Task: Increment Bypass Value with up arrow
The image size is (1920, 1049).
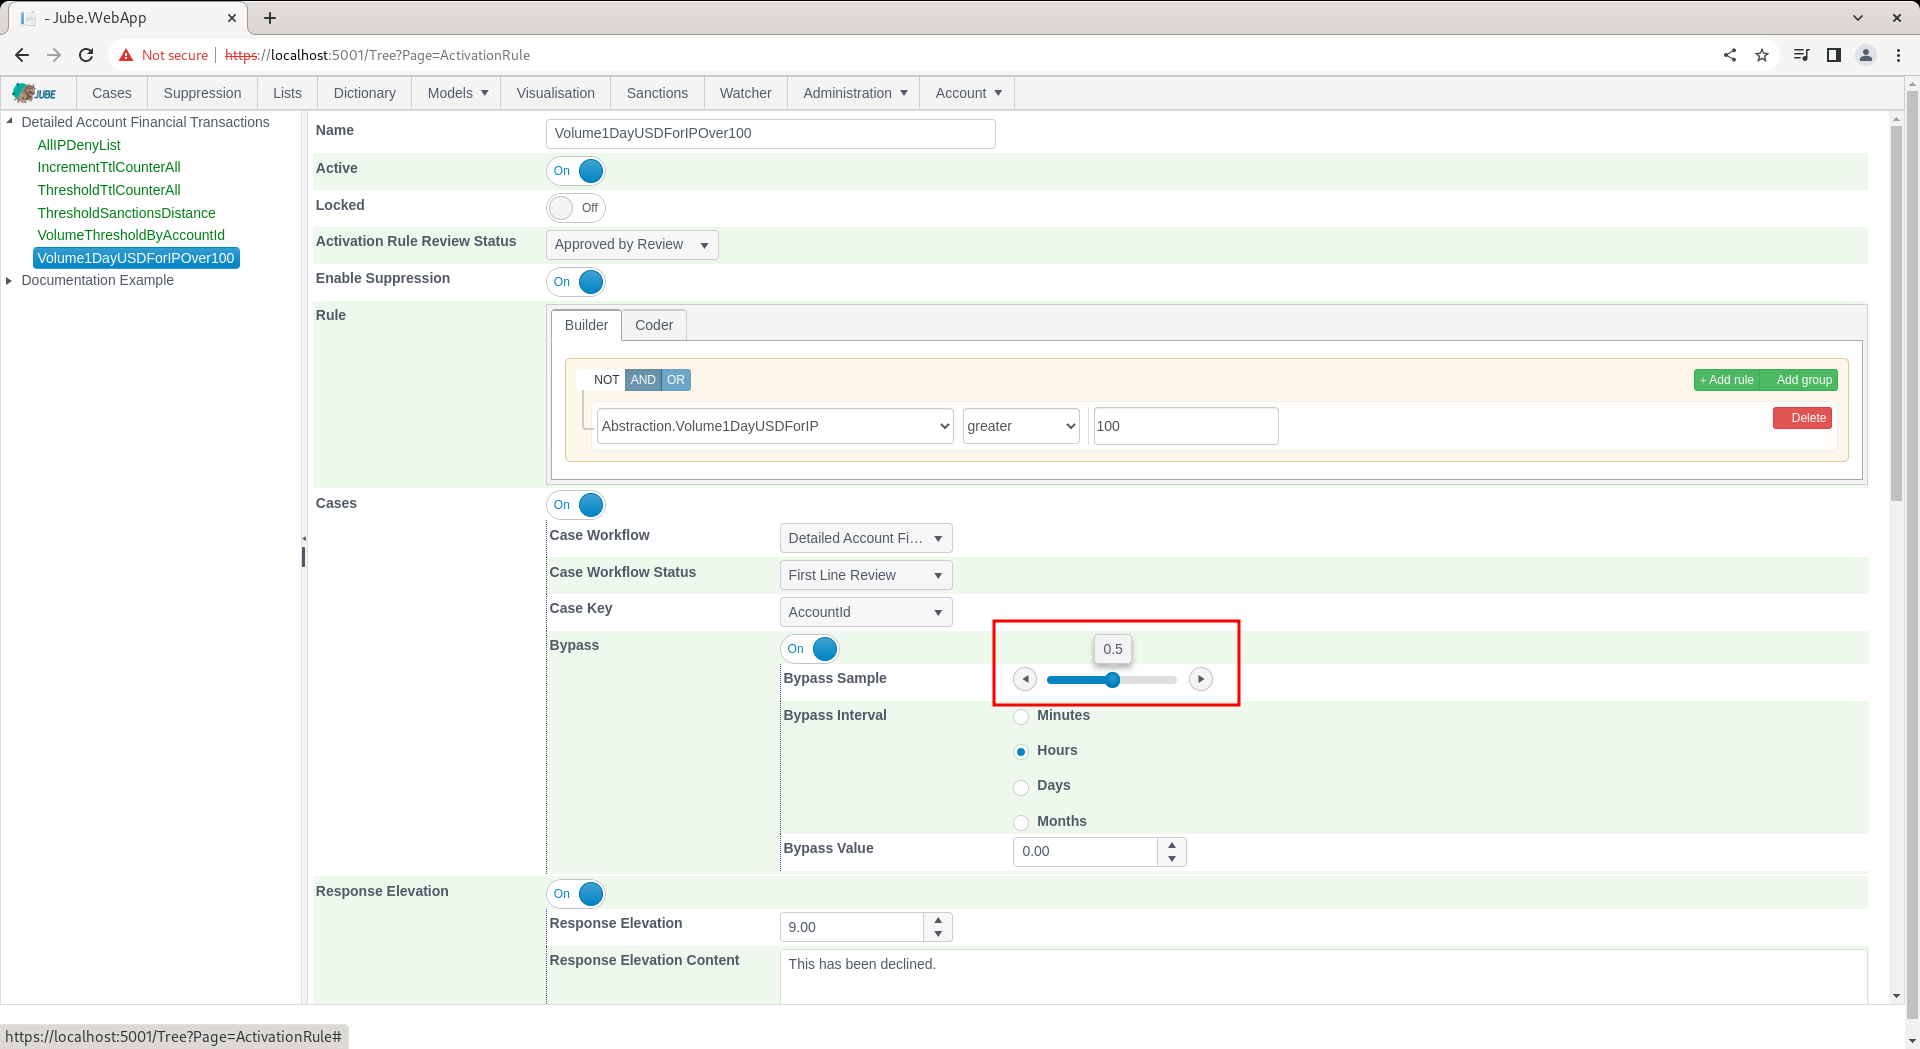Action: click(1172, 845)
